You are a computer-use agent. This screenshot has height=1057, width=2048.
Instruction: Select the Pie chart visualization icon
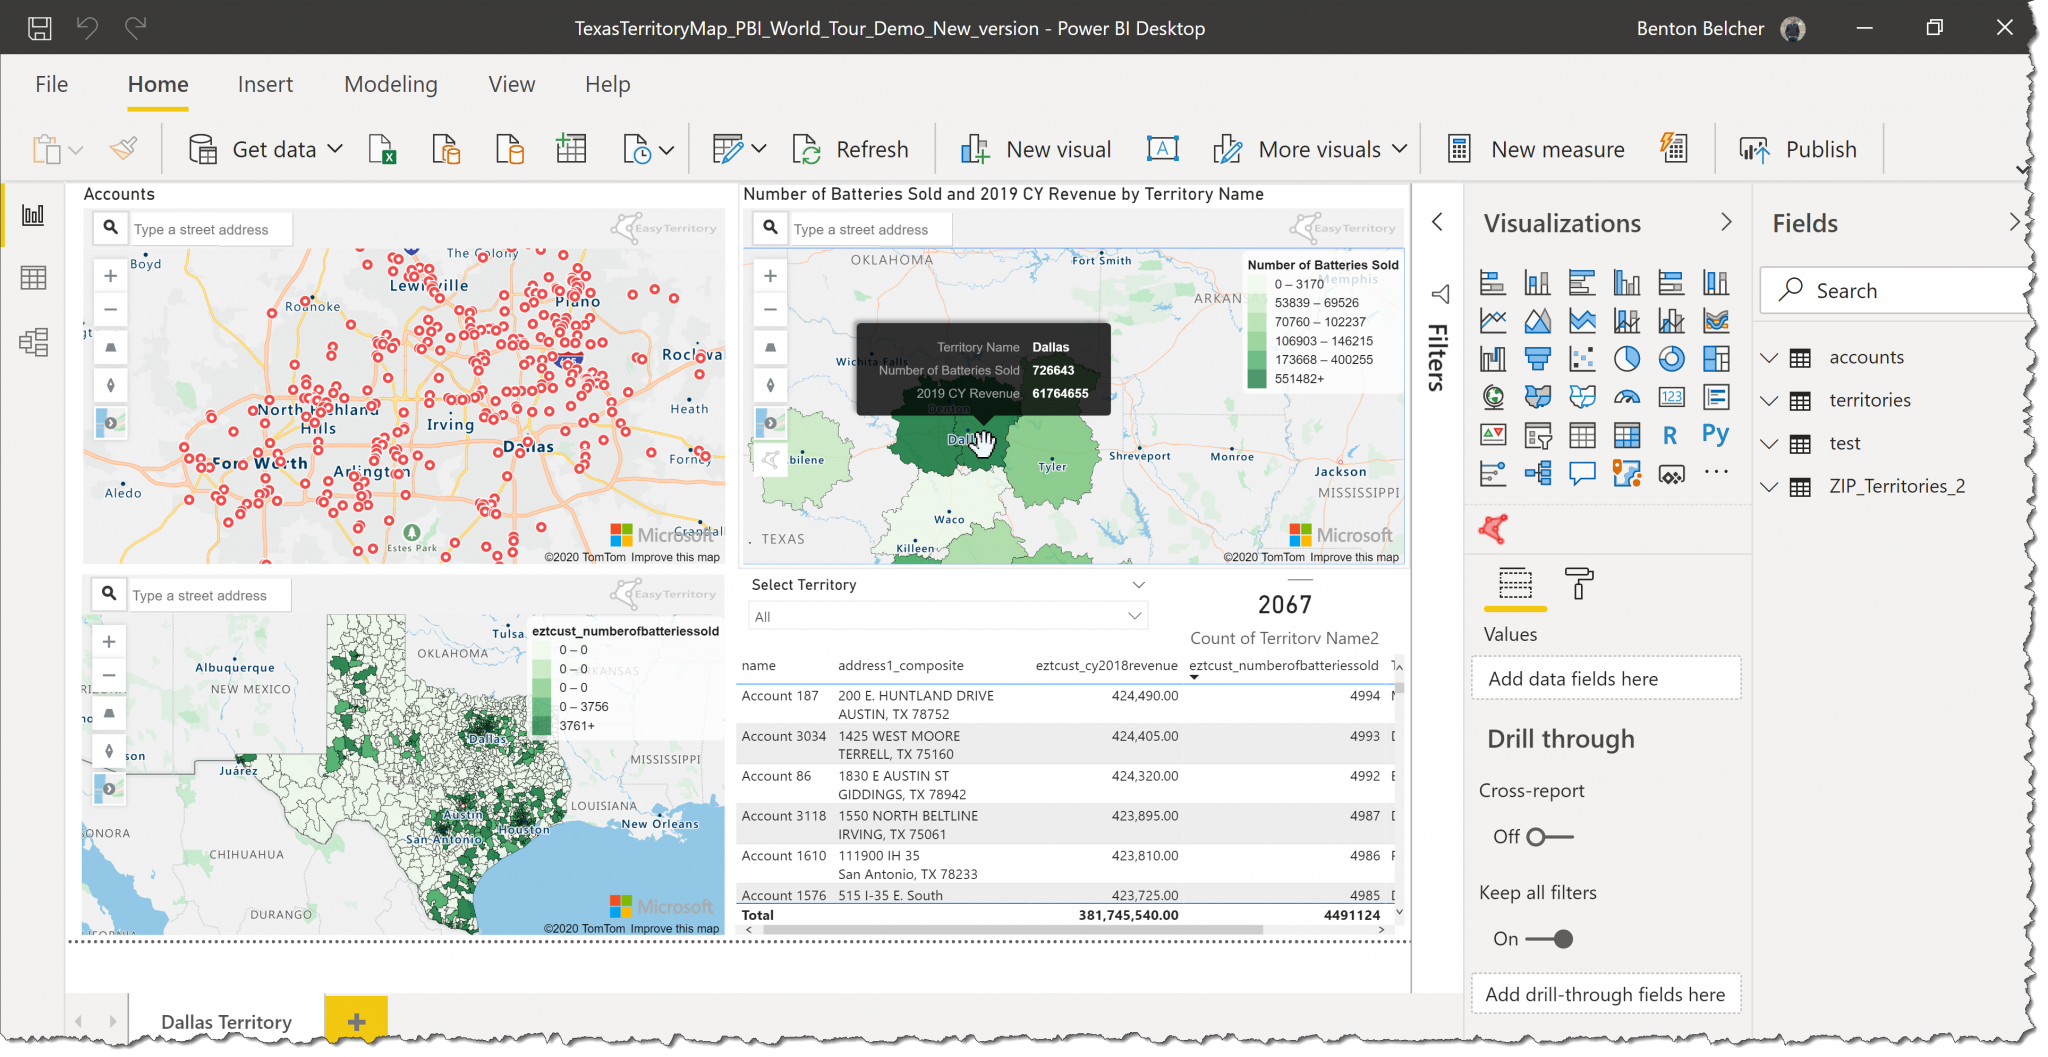1627,358
